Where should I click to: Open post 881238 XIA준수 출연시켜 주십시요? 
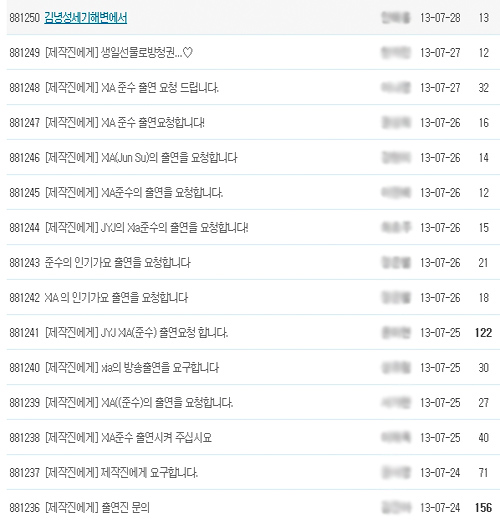point(128,438)
